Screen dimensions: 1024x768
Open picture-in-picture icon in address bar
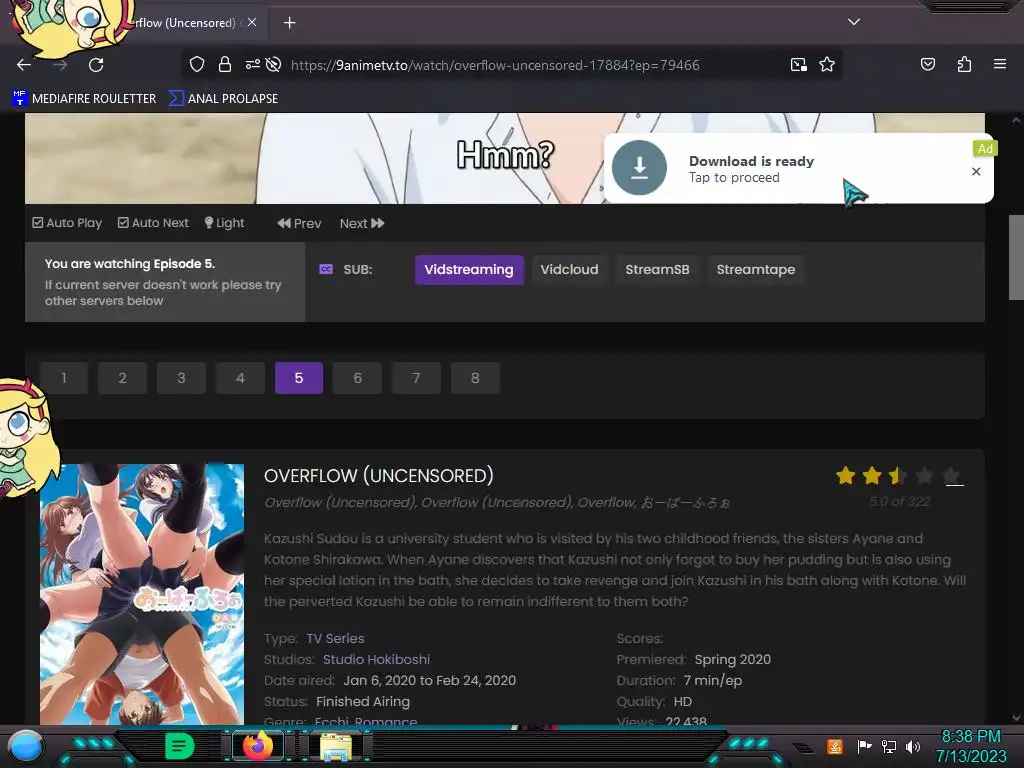coord(798,65)
